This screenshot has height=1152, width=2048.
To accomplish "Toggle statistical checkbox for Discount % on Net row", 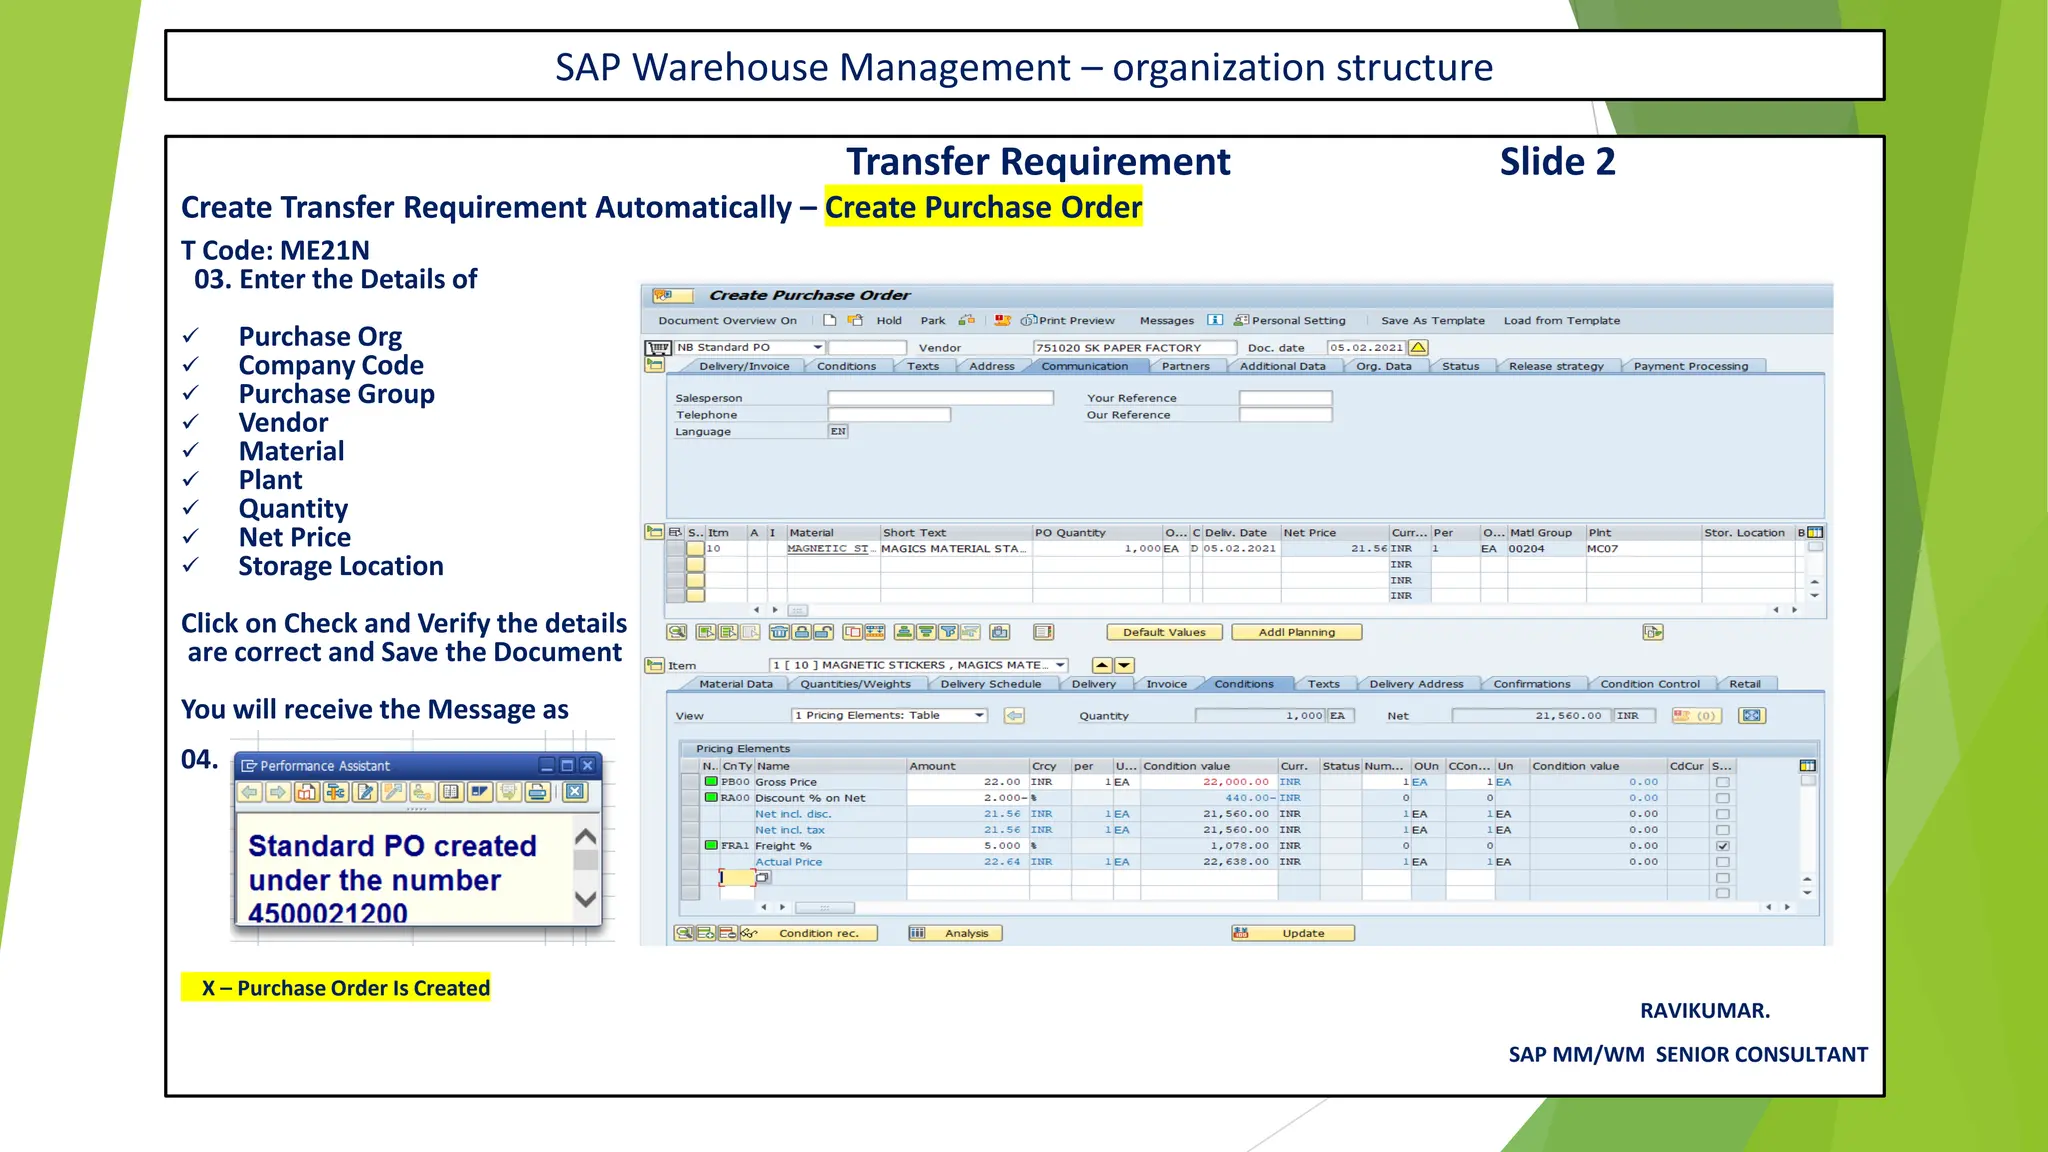I will pos(1722,798).
